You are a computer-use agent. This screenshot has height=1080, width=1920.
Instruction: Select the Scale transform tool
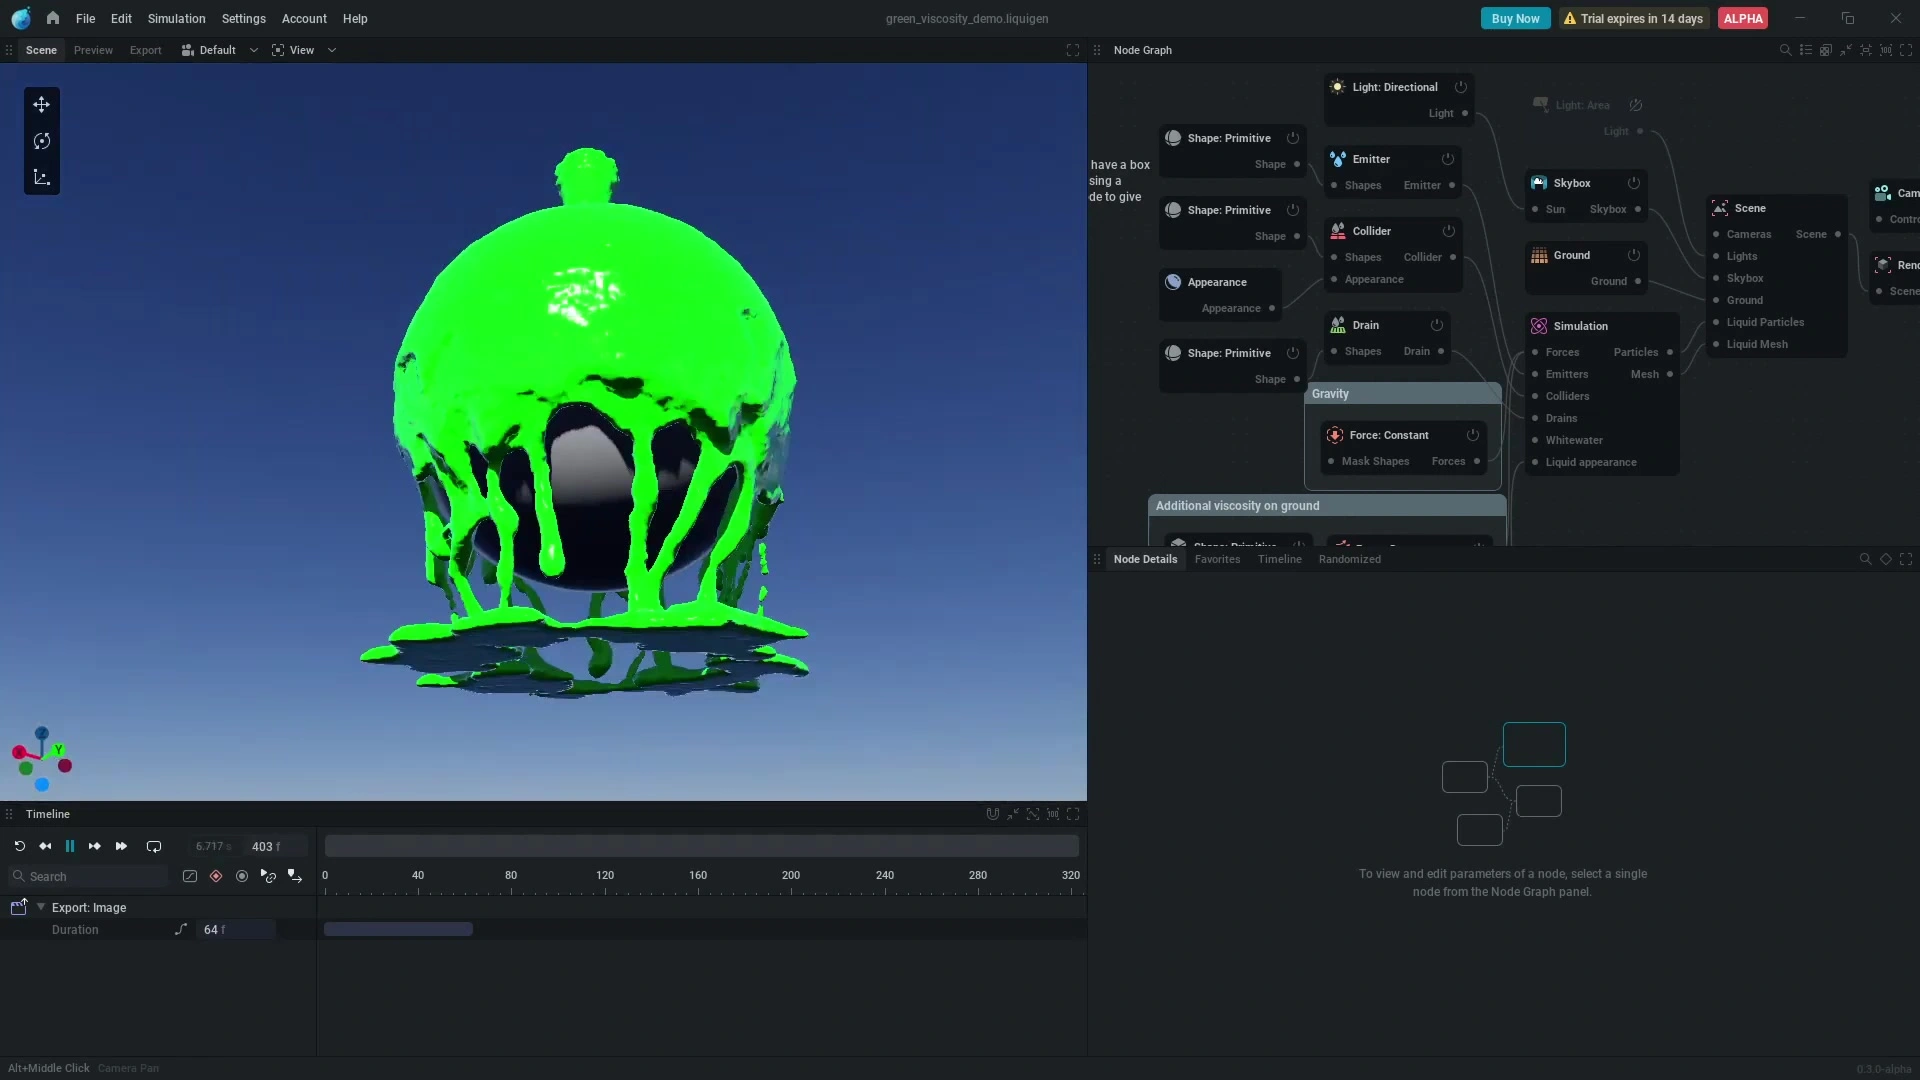tap(41, 177)
